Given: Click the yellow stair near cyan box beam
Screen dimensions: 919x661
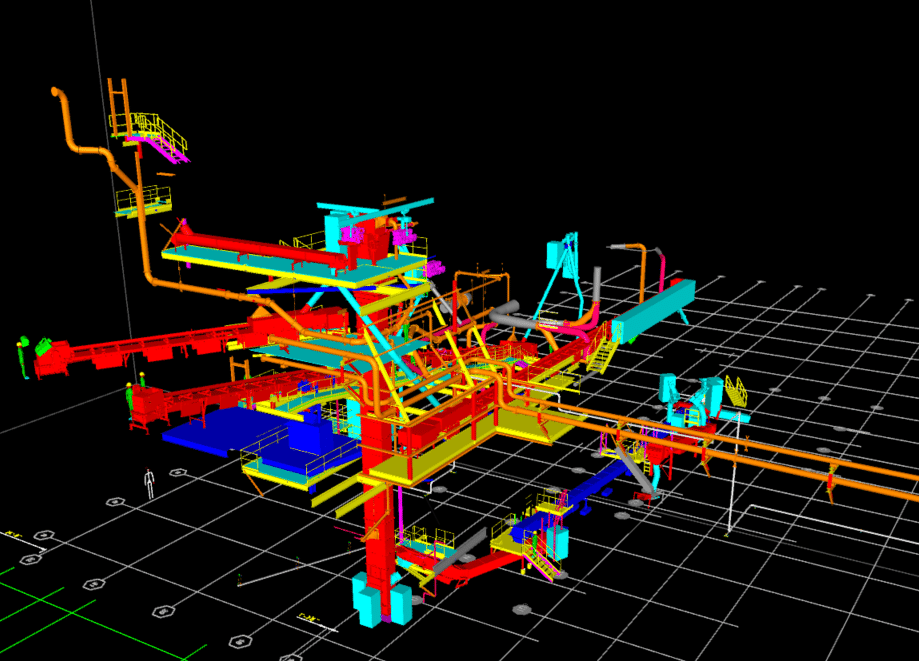Looking at the screenshot, I should [602, 350].
